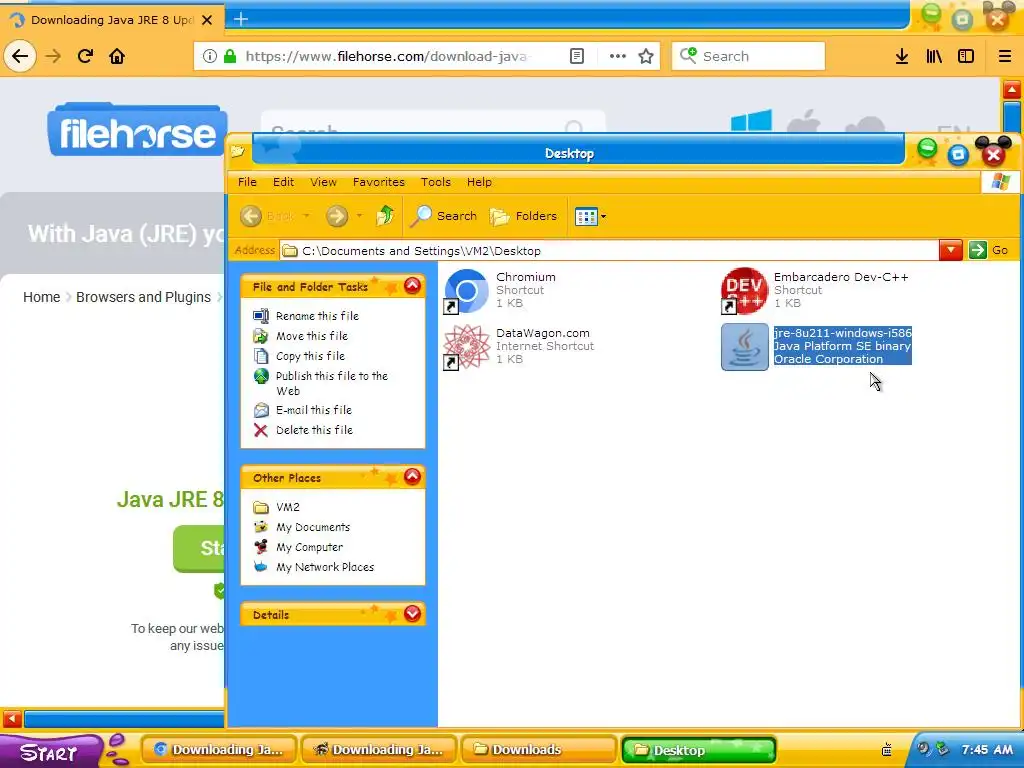Open the Help menu
The height and width of the screenshot is (768, 1024).
pyautogui.click(x=479, y=182)
